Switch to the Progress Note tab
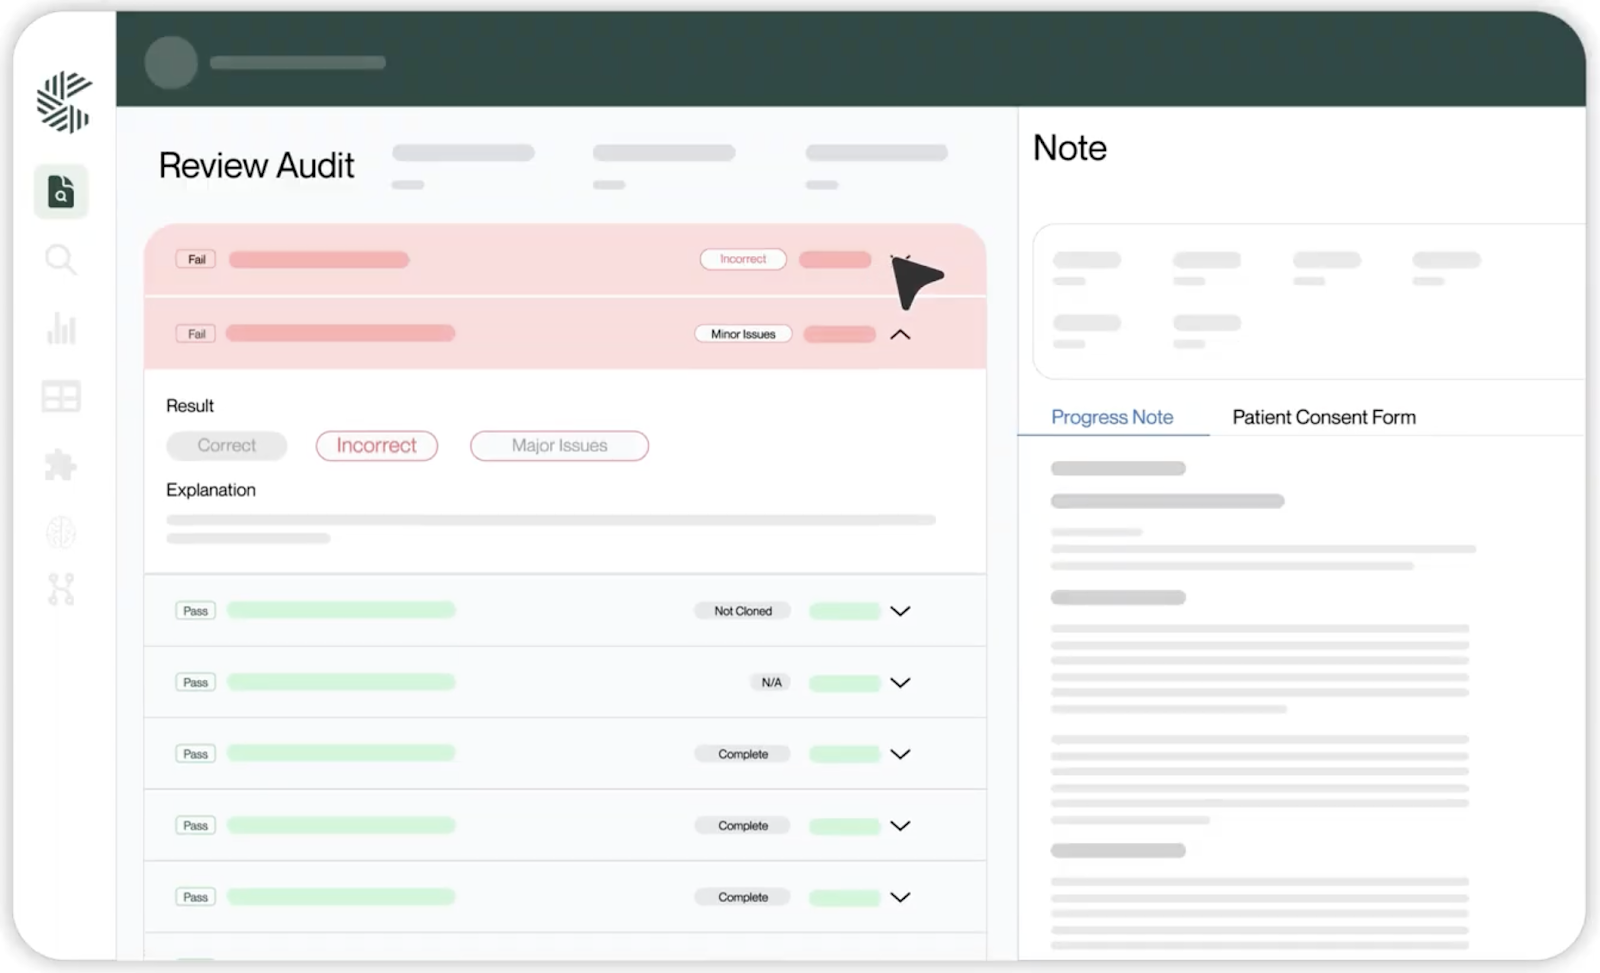1600x973 pixels. click(x=1112, y=417)
